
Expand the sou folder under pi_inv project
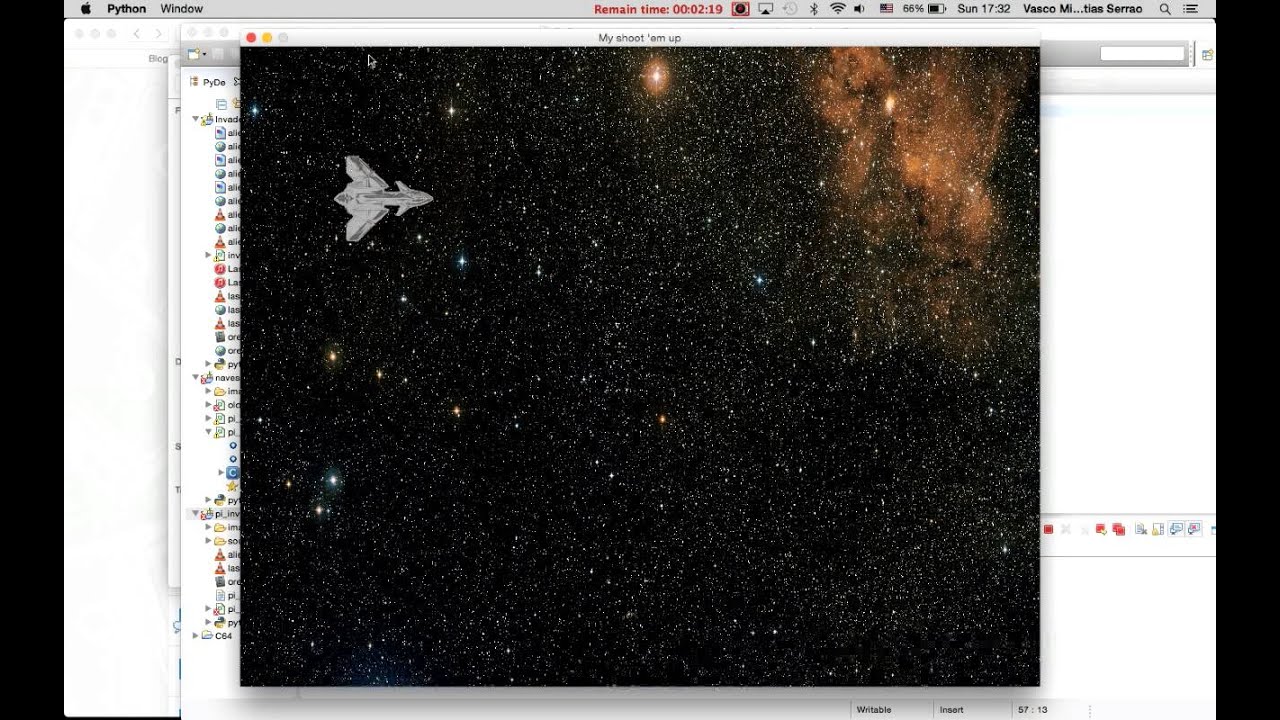point(208,541)
